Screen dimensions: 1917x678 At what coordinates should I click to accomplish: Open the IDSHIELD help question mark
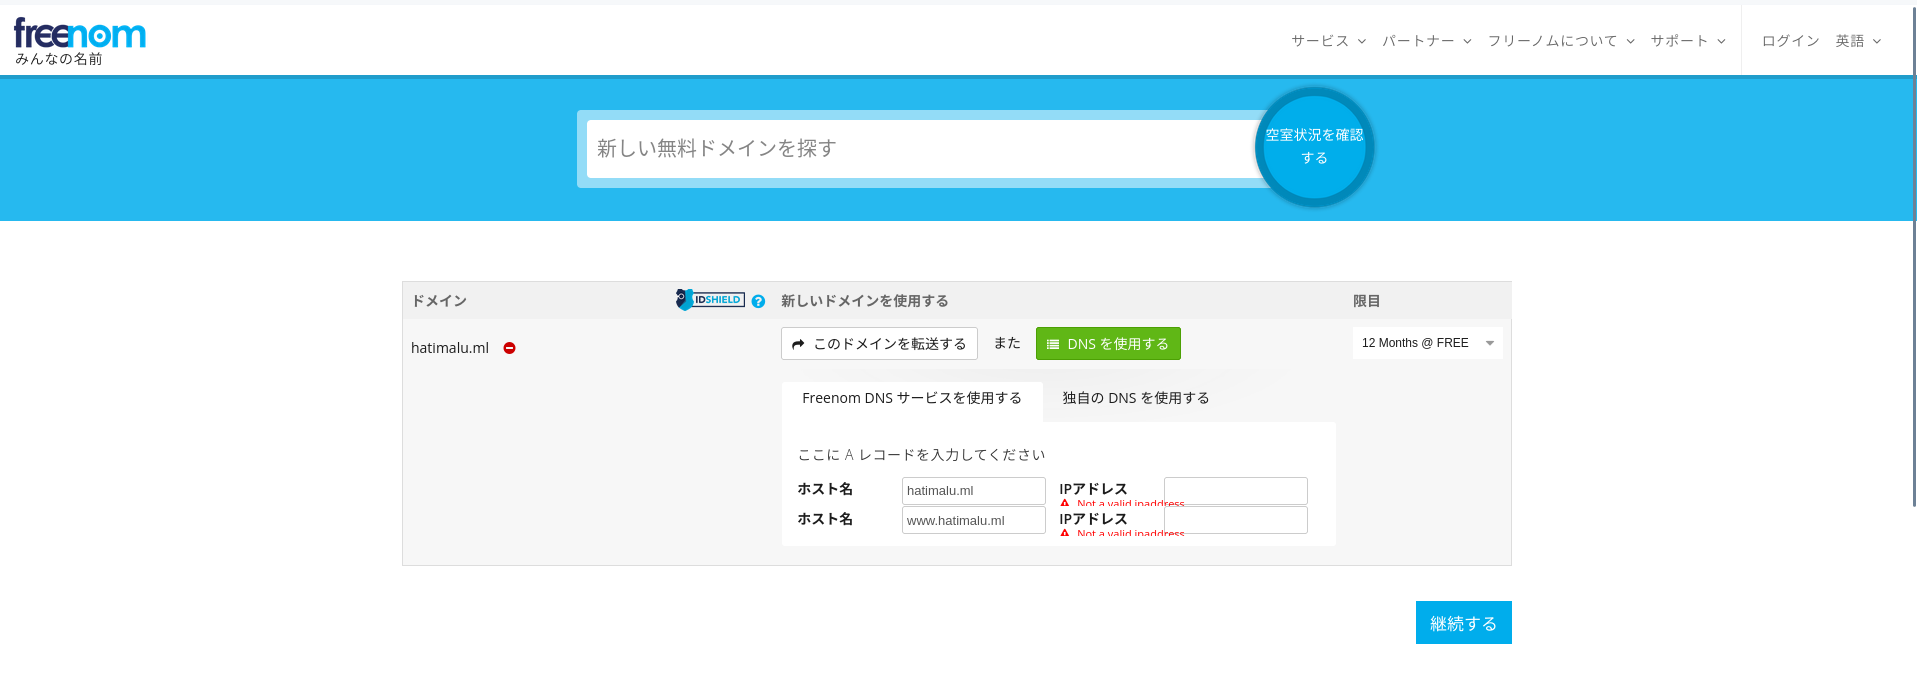coord(758,301)
